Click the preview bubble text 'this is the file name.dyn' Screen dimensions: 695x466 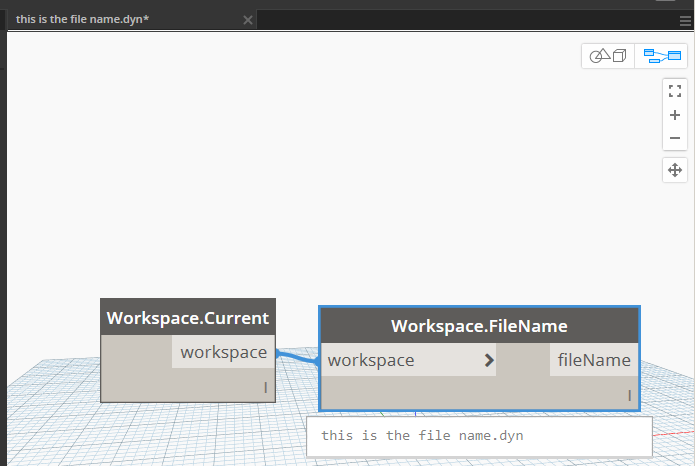422,436
